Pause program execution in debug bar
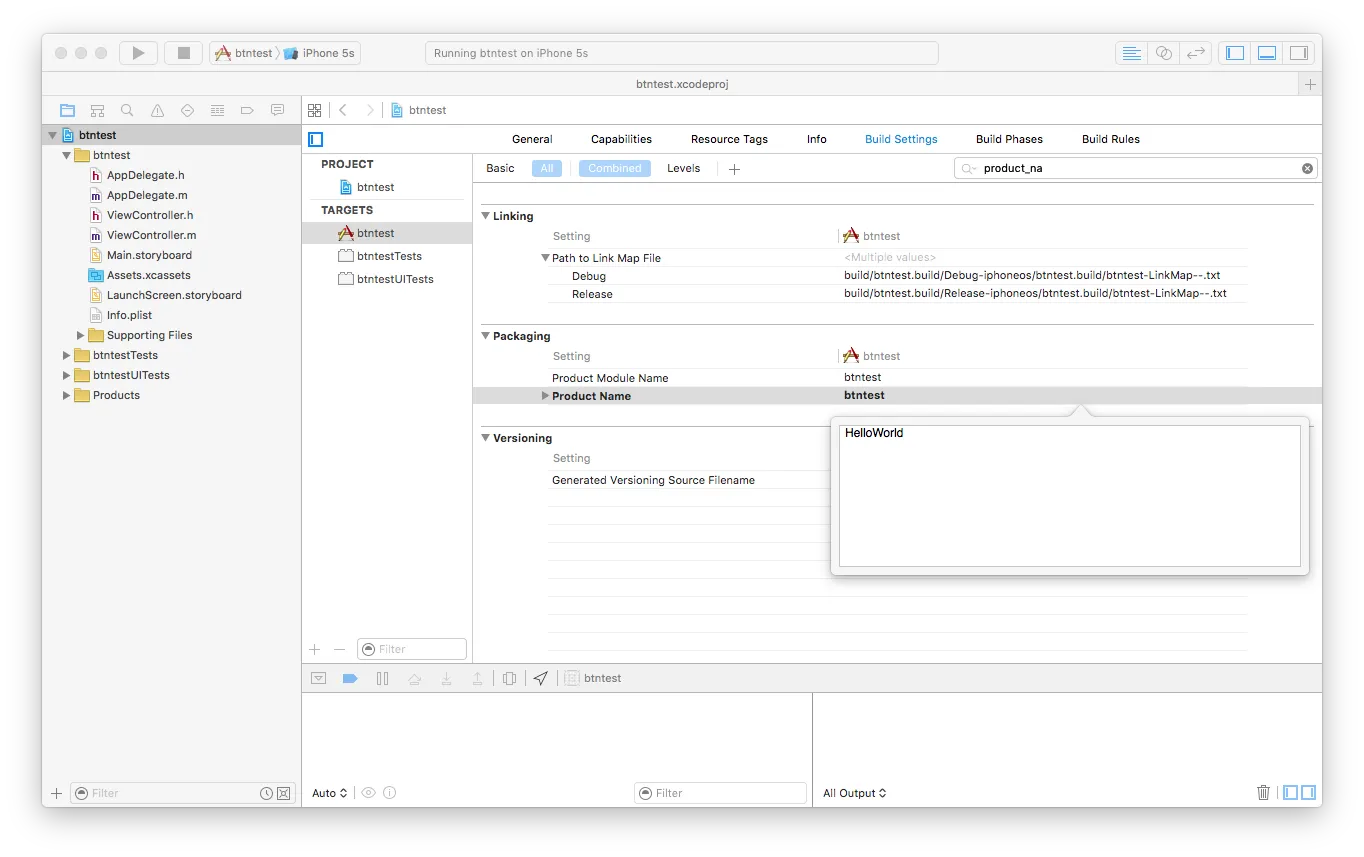Screen dimensions: 1364x857 tap(382, 678)
